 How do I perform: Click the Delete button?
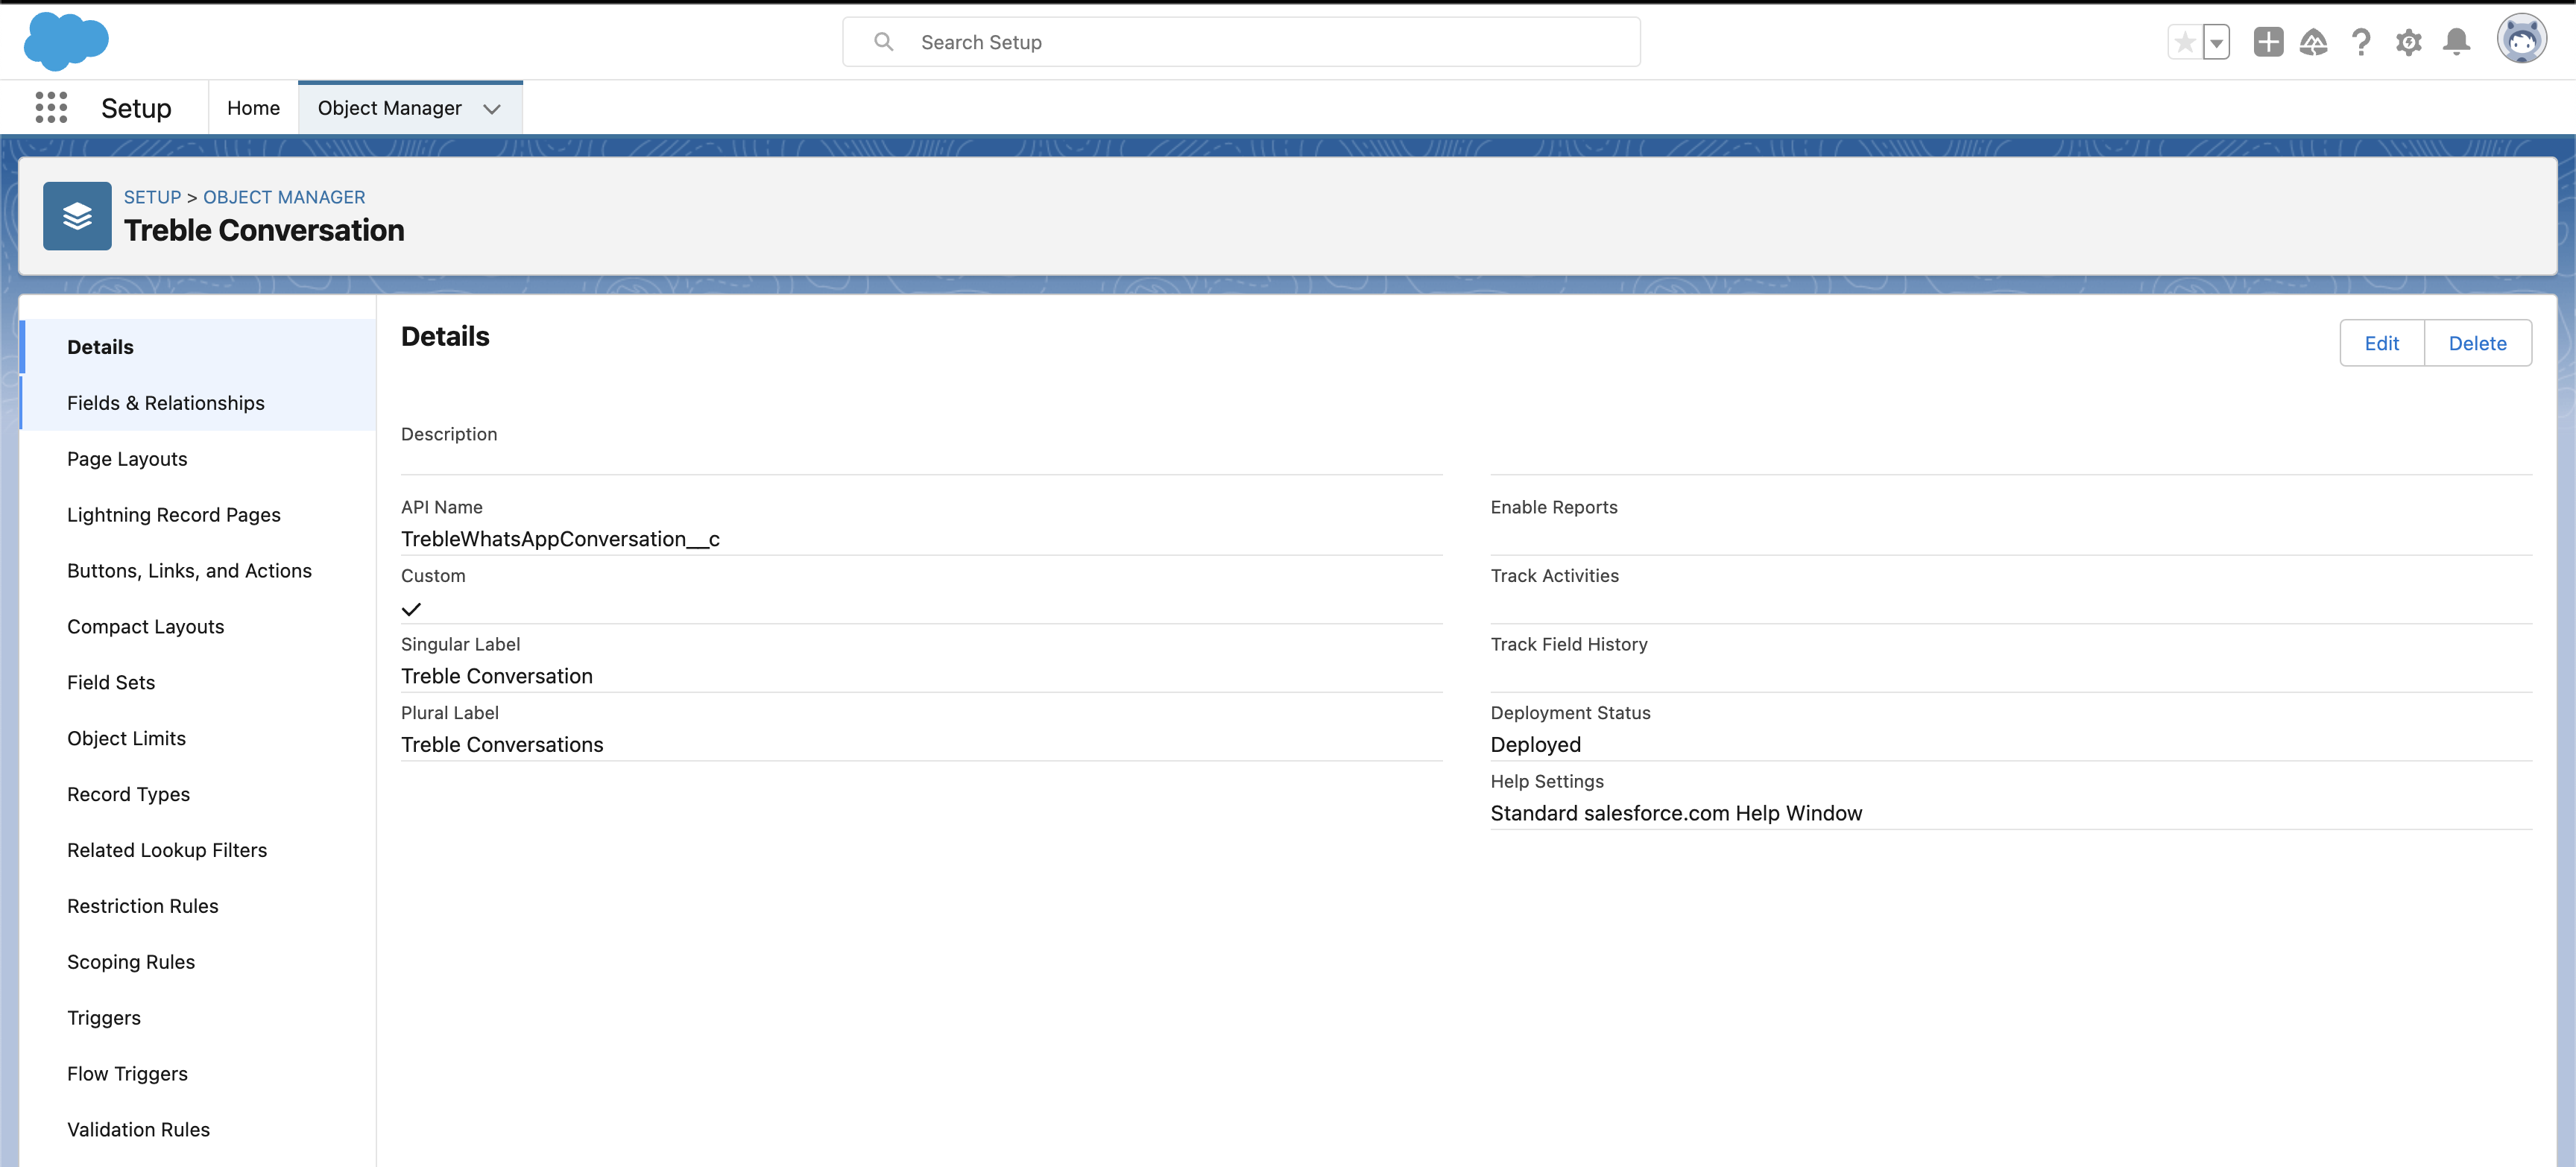2477,343
